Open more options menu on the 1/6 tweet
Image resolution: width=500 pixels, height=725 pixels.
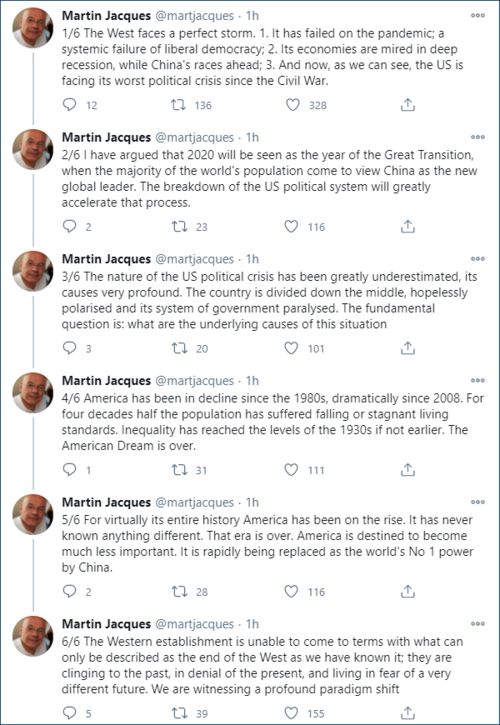click(478, 16)
